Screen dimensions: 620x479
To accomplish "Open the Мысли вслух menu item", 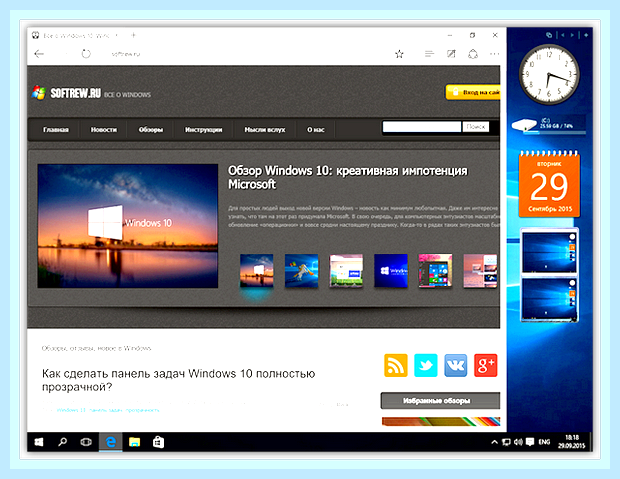I will point(265,130).
